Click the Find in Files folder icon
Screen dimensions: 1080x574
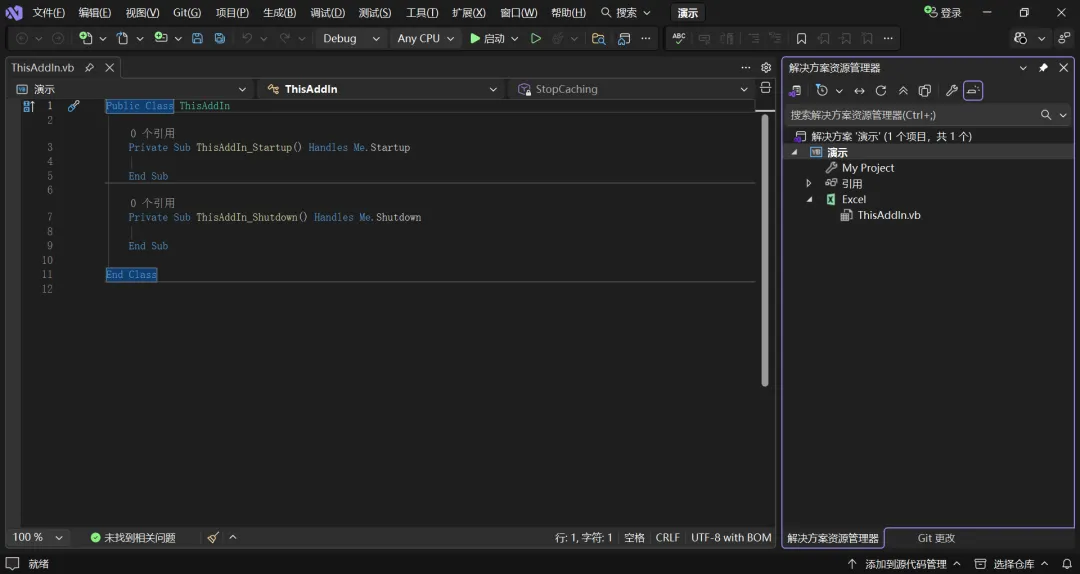tap(598, 38)
